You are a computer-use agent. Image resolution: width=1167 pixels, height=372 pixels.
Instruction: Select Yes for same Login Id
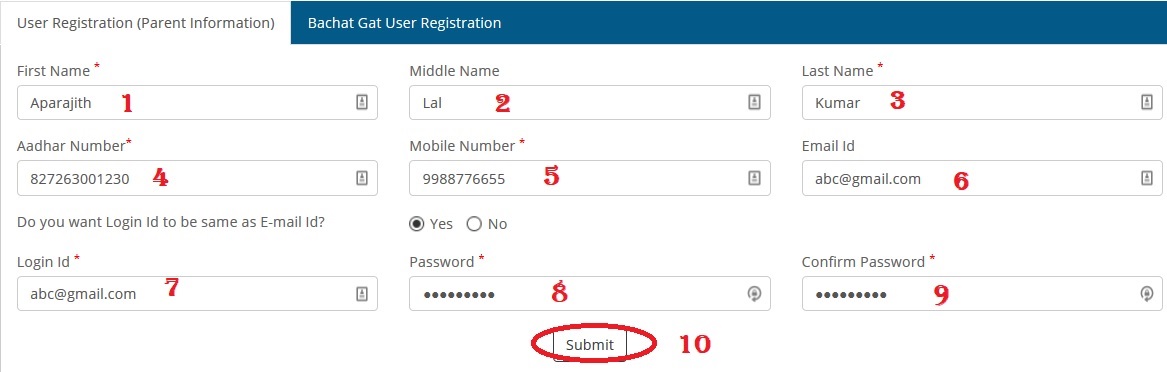coord(418,224)
